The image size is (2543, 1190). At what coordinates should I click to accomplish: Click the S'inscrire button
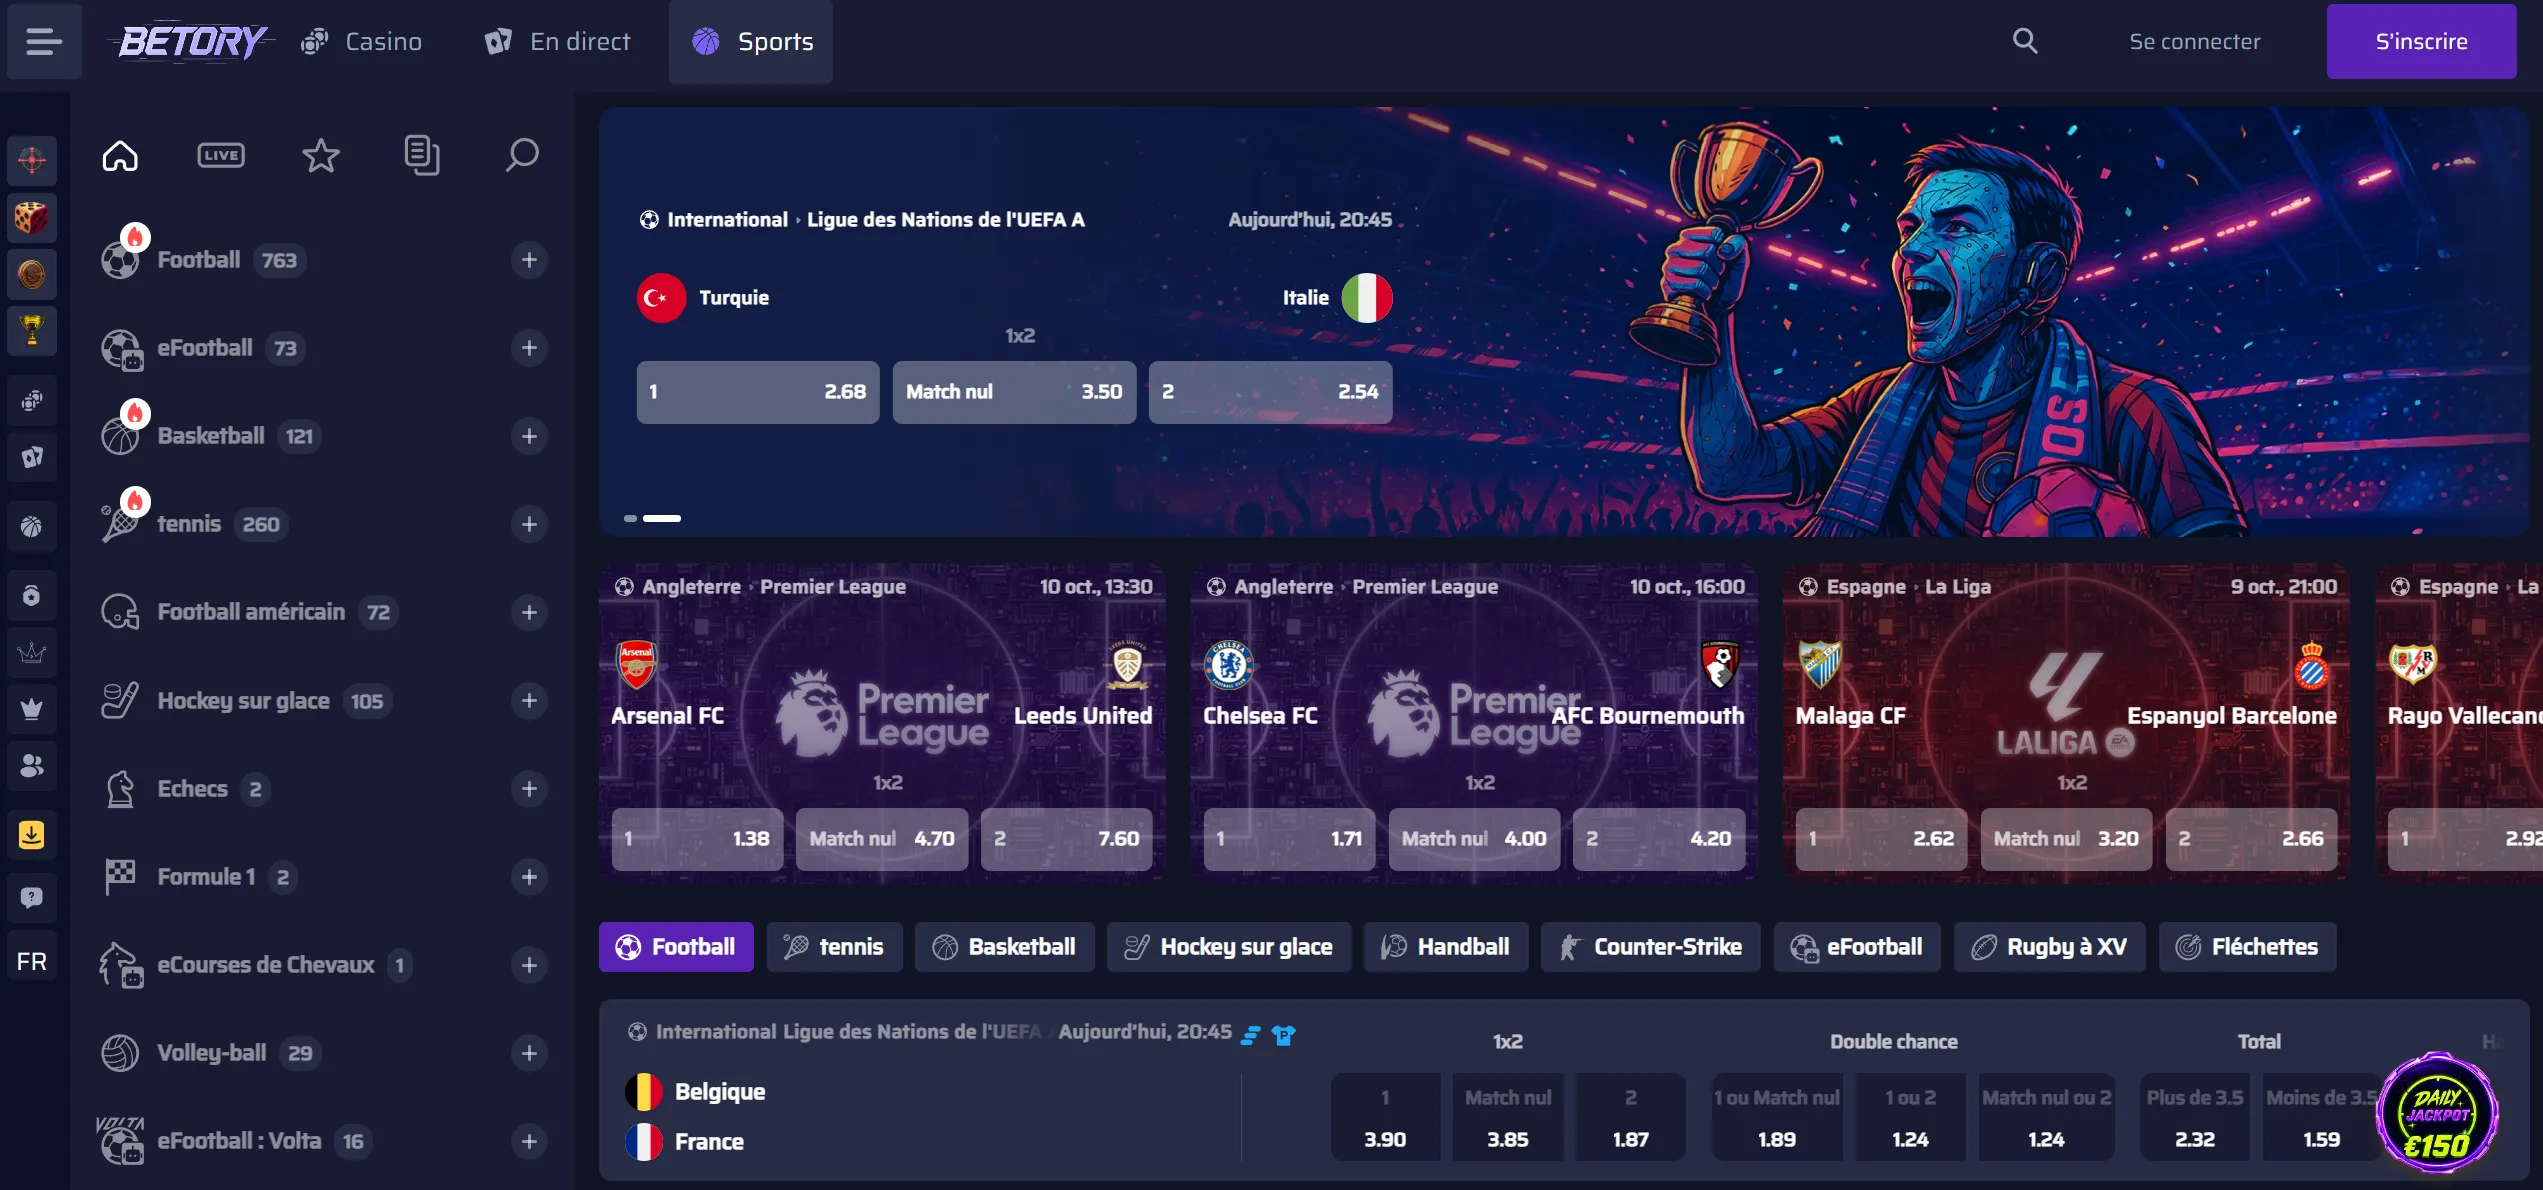[x=2421, y=41]
